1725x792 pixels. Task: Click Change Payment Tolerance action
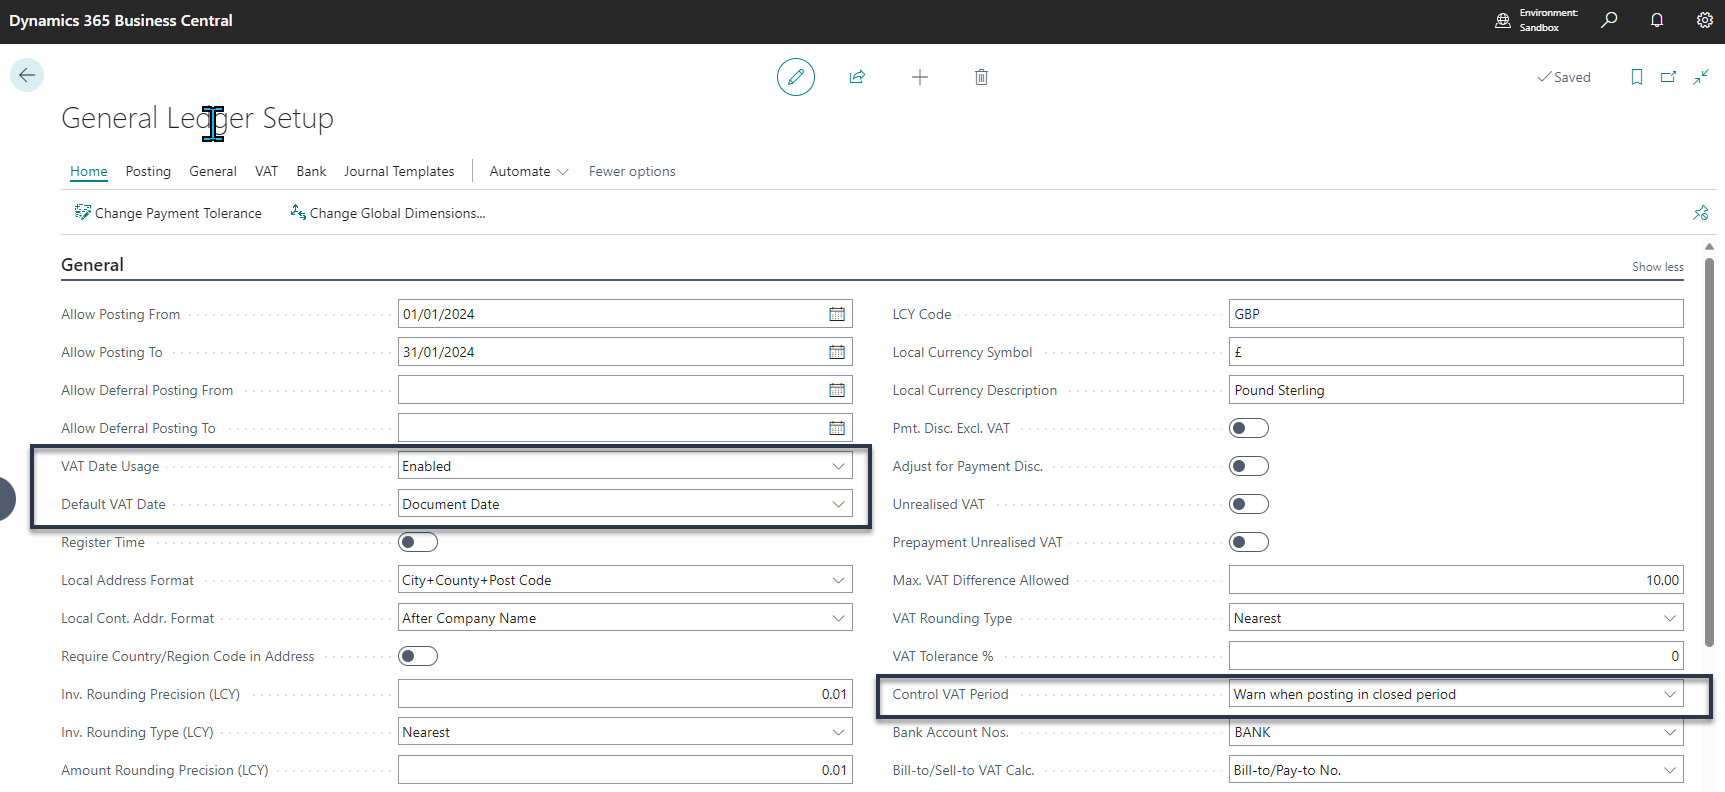[168, 213]
